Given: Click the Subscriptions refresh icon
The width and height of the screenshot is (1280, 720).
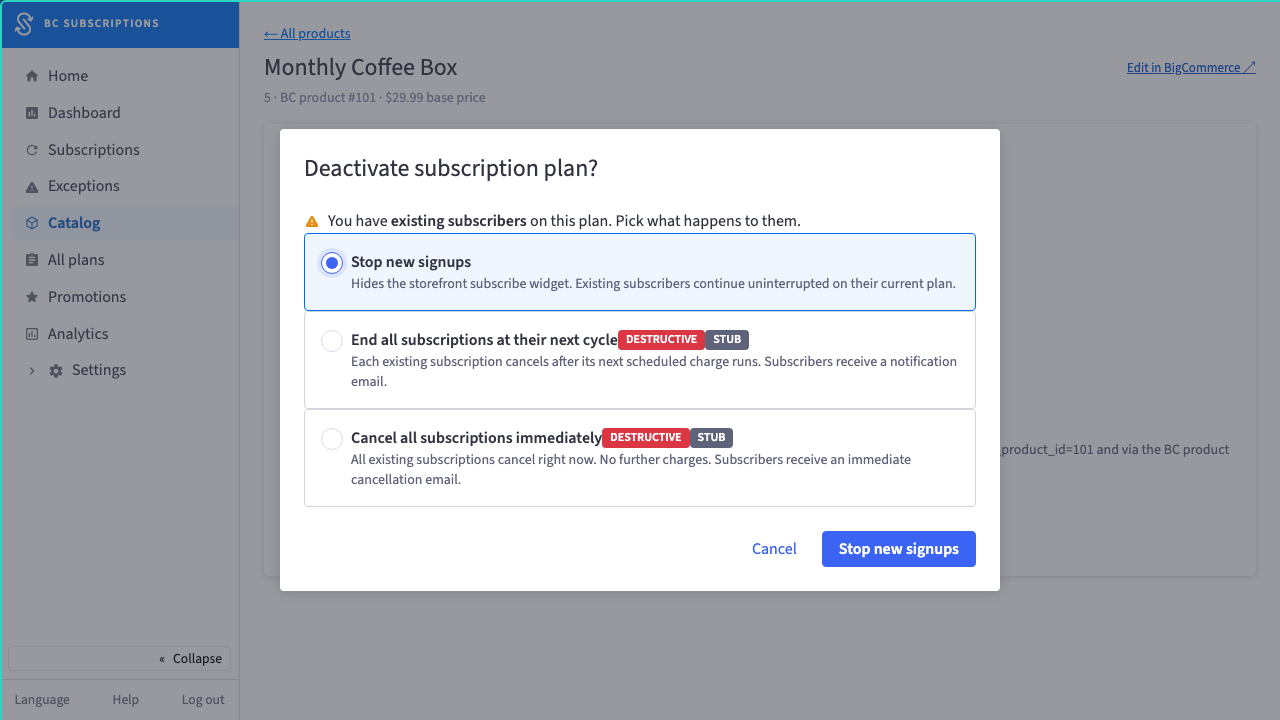Looking at the screenshot, I should 32,150.
